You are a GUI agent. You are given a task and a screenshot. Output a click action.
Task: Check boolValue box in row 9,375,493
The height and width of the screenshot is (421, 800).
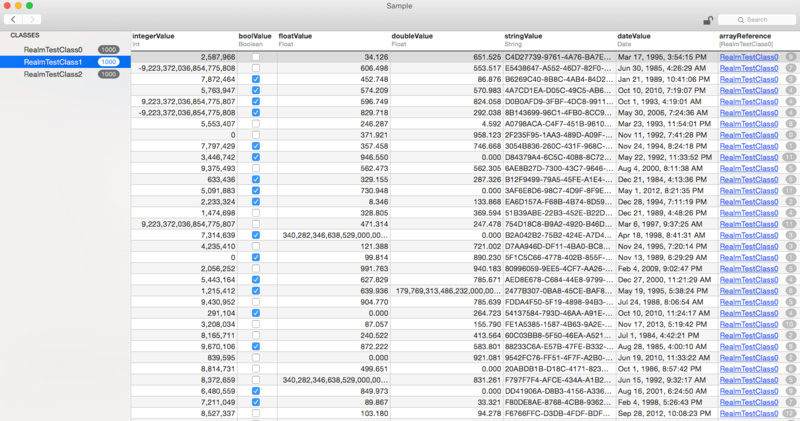click(x=256, y=168)
